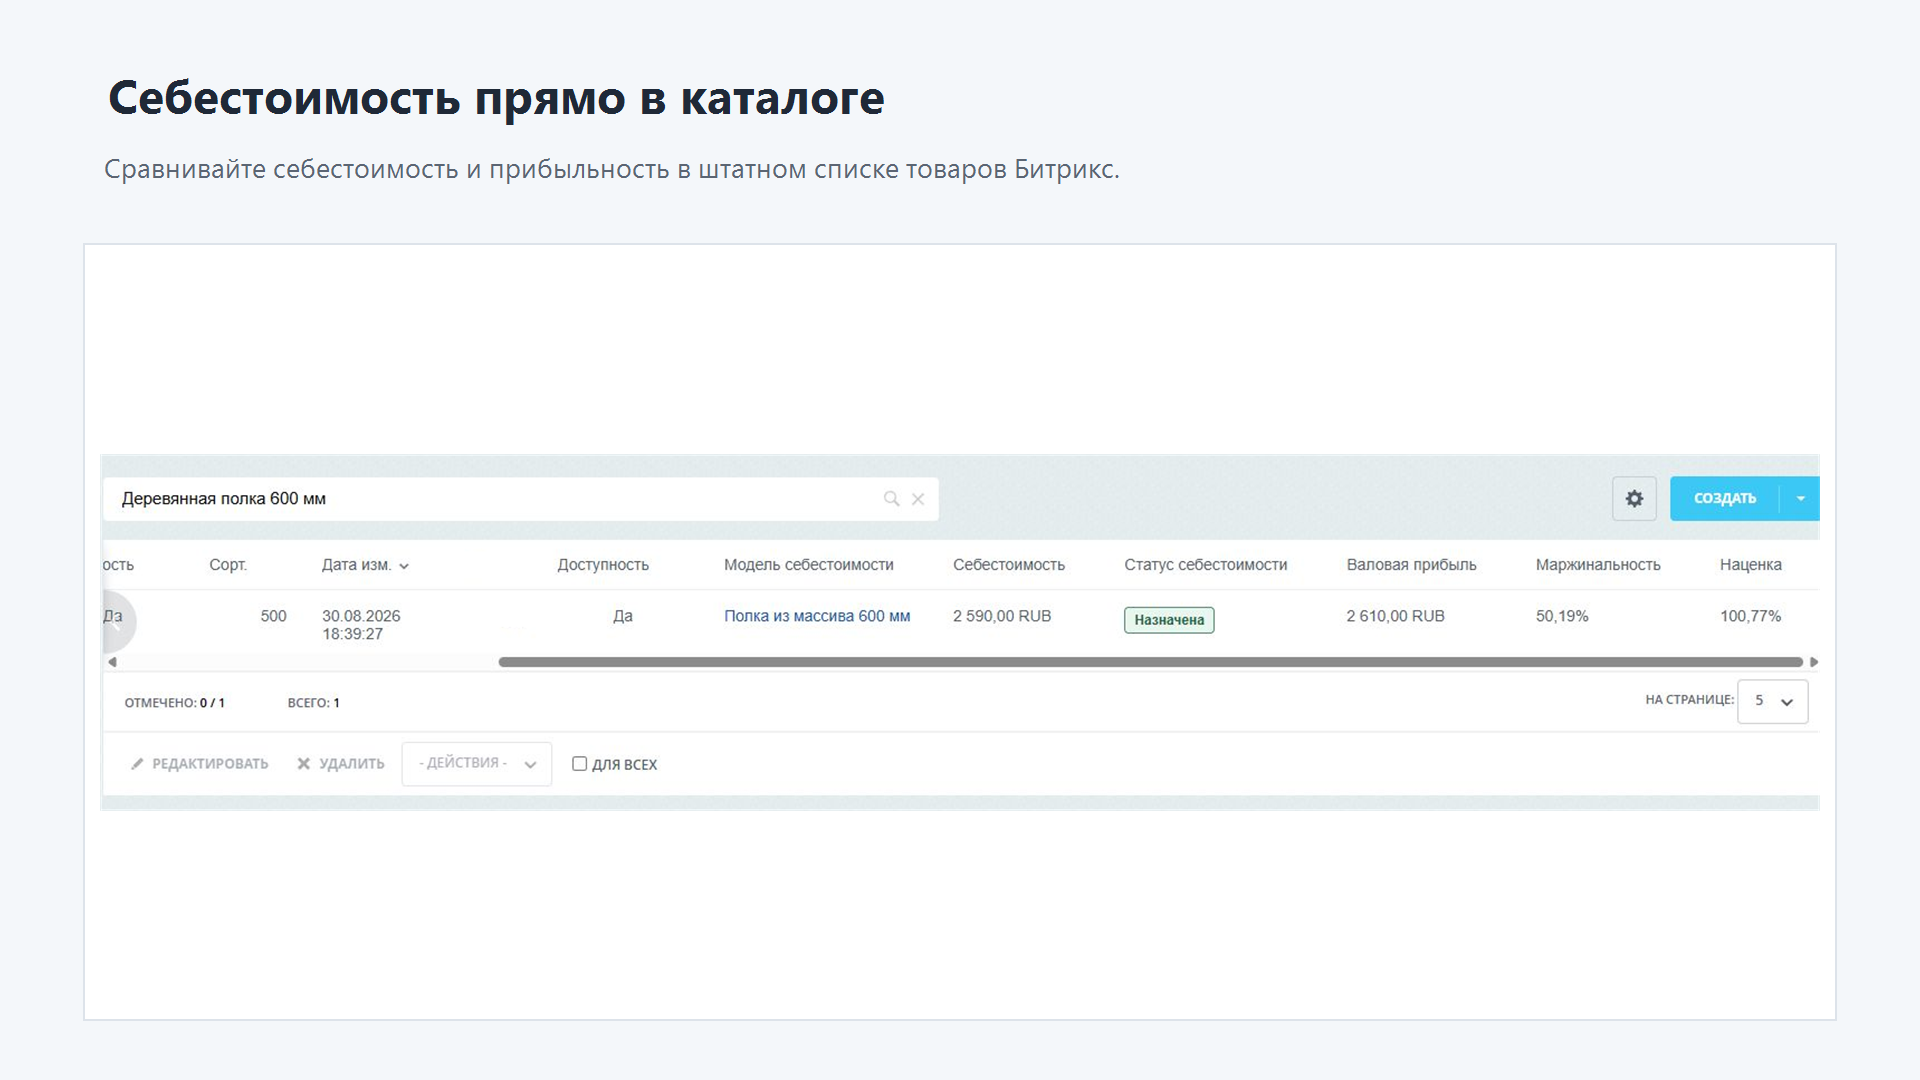Screen dimensions: 1920x1080
Task: Click the sort value 500 cell
Action: [273, 616]
